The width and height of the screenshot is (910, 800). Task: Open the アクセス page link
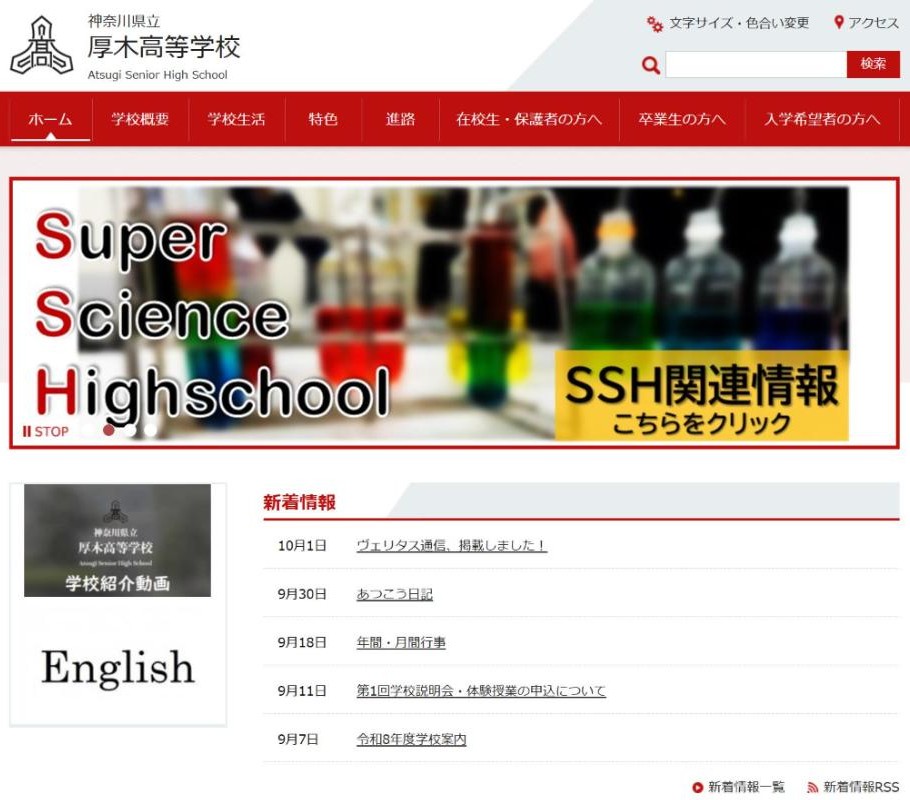coord(873,23)
